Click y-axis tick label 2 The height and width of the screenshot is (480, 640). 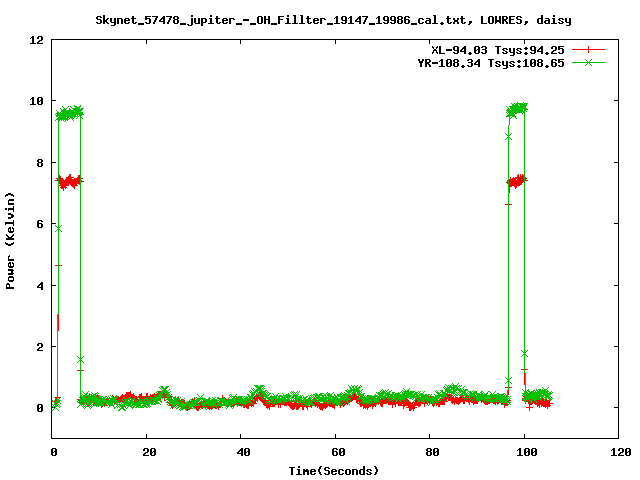(40, 347)
